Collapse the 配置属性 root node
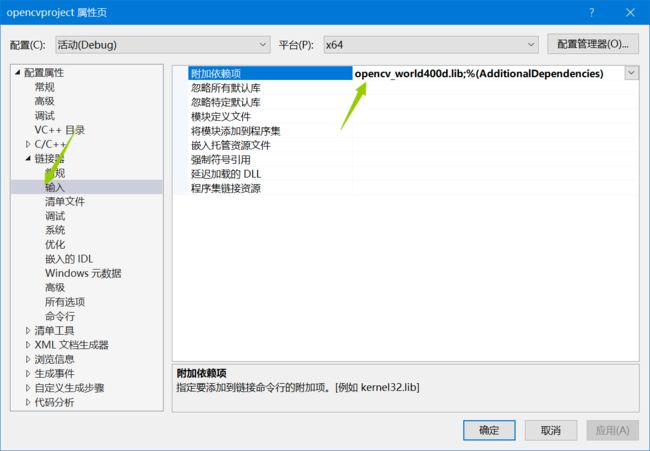The width and height of the screenshot is (650, 451). (17, 73)
